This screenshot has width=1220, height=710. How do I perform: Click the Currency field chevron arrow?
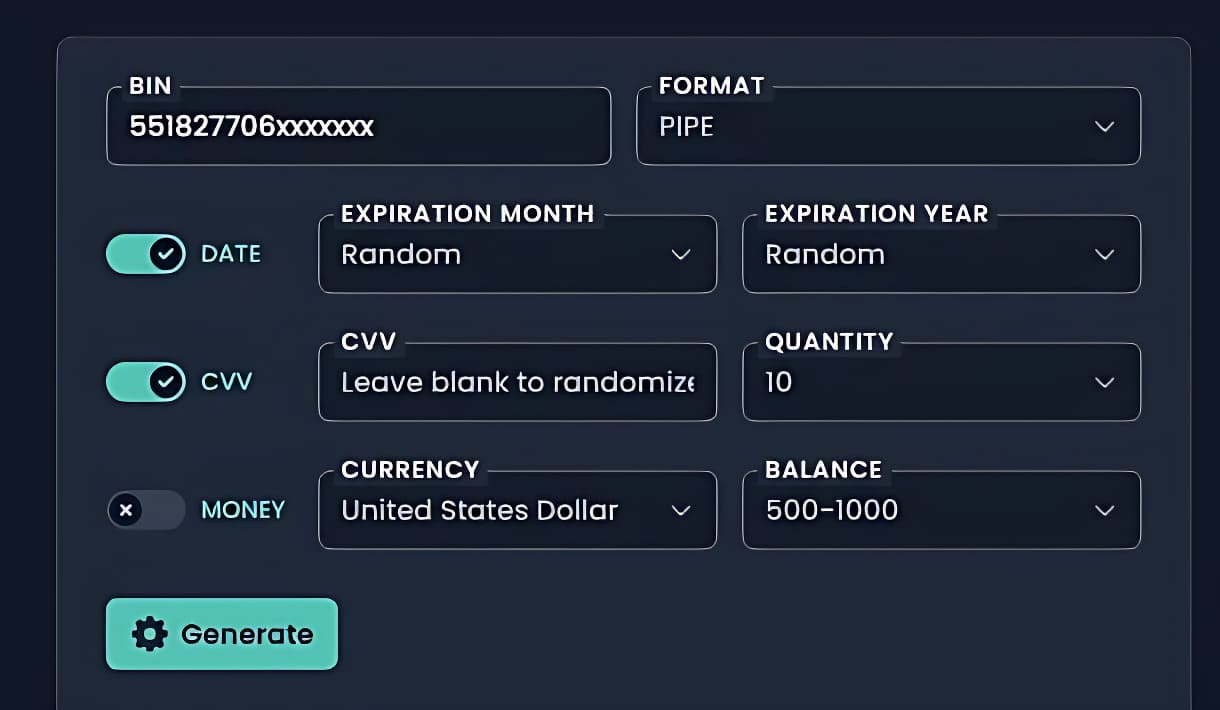(681, 511)
